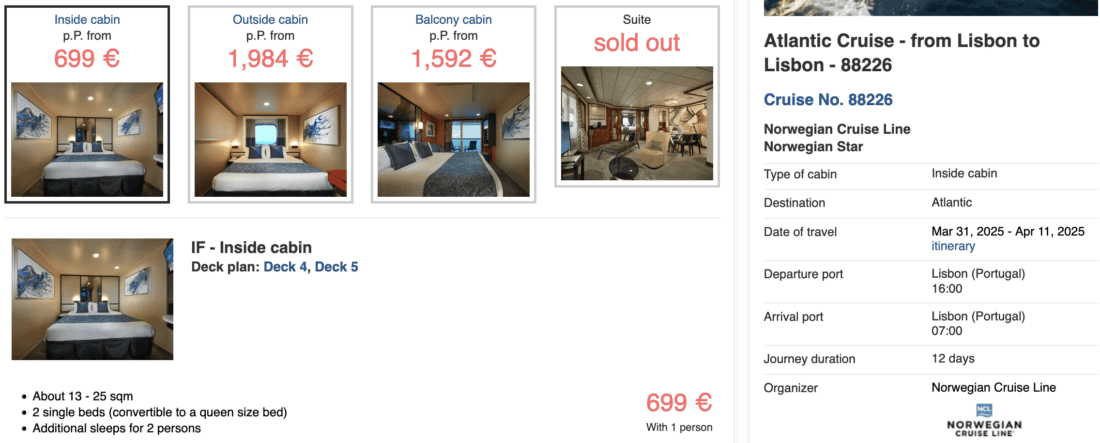This screenshot has width=1100, height=443.
Task: Select the Inside cabin tab label
Action: tap(87, 20)
